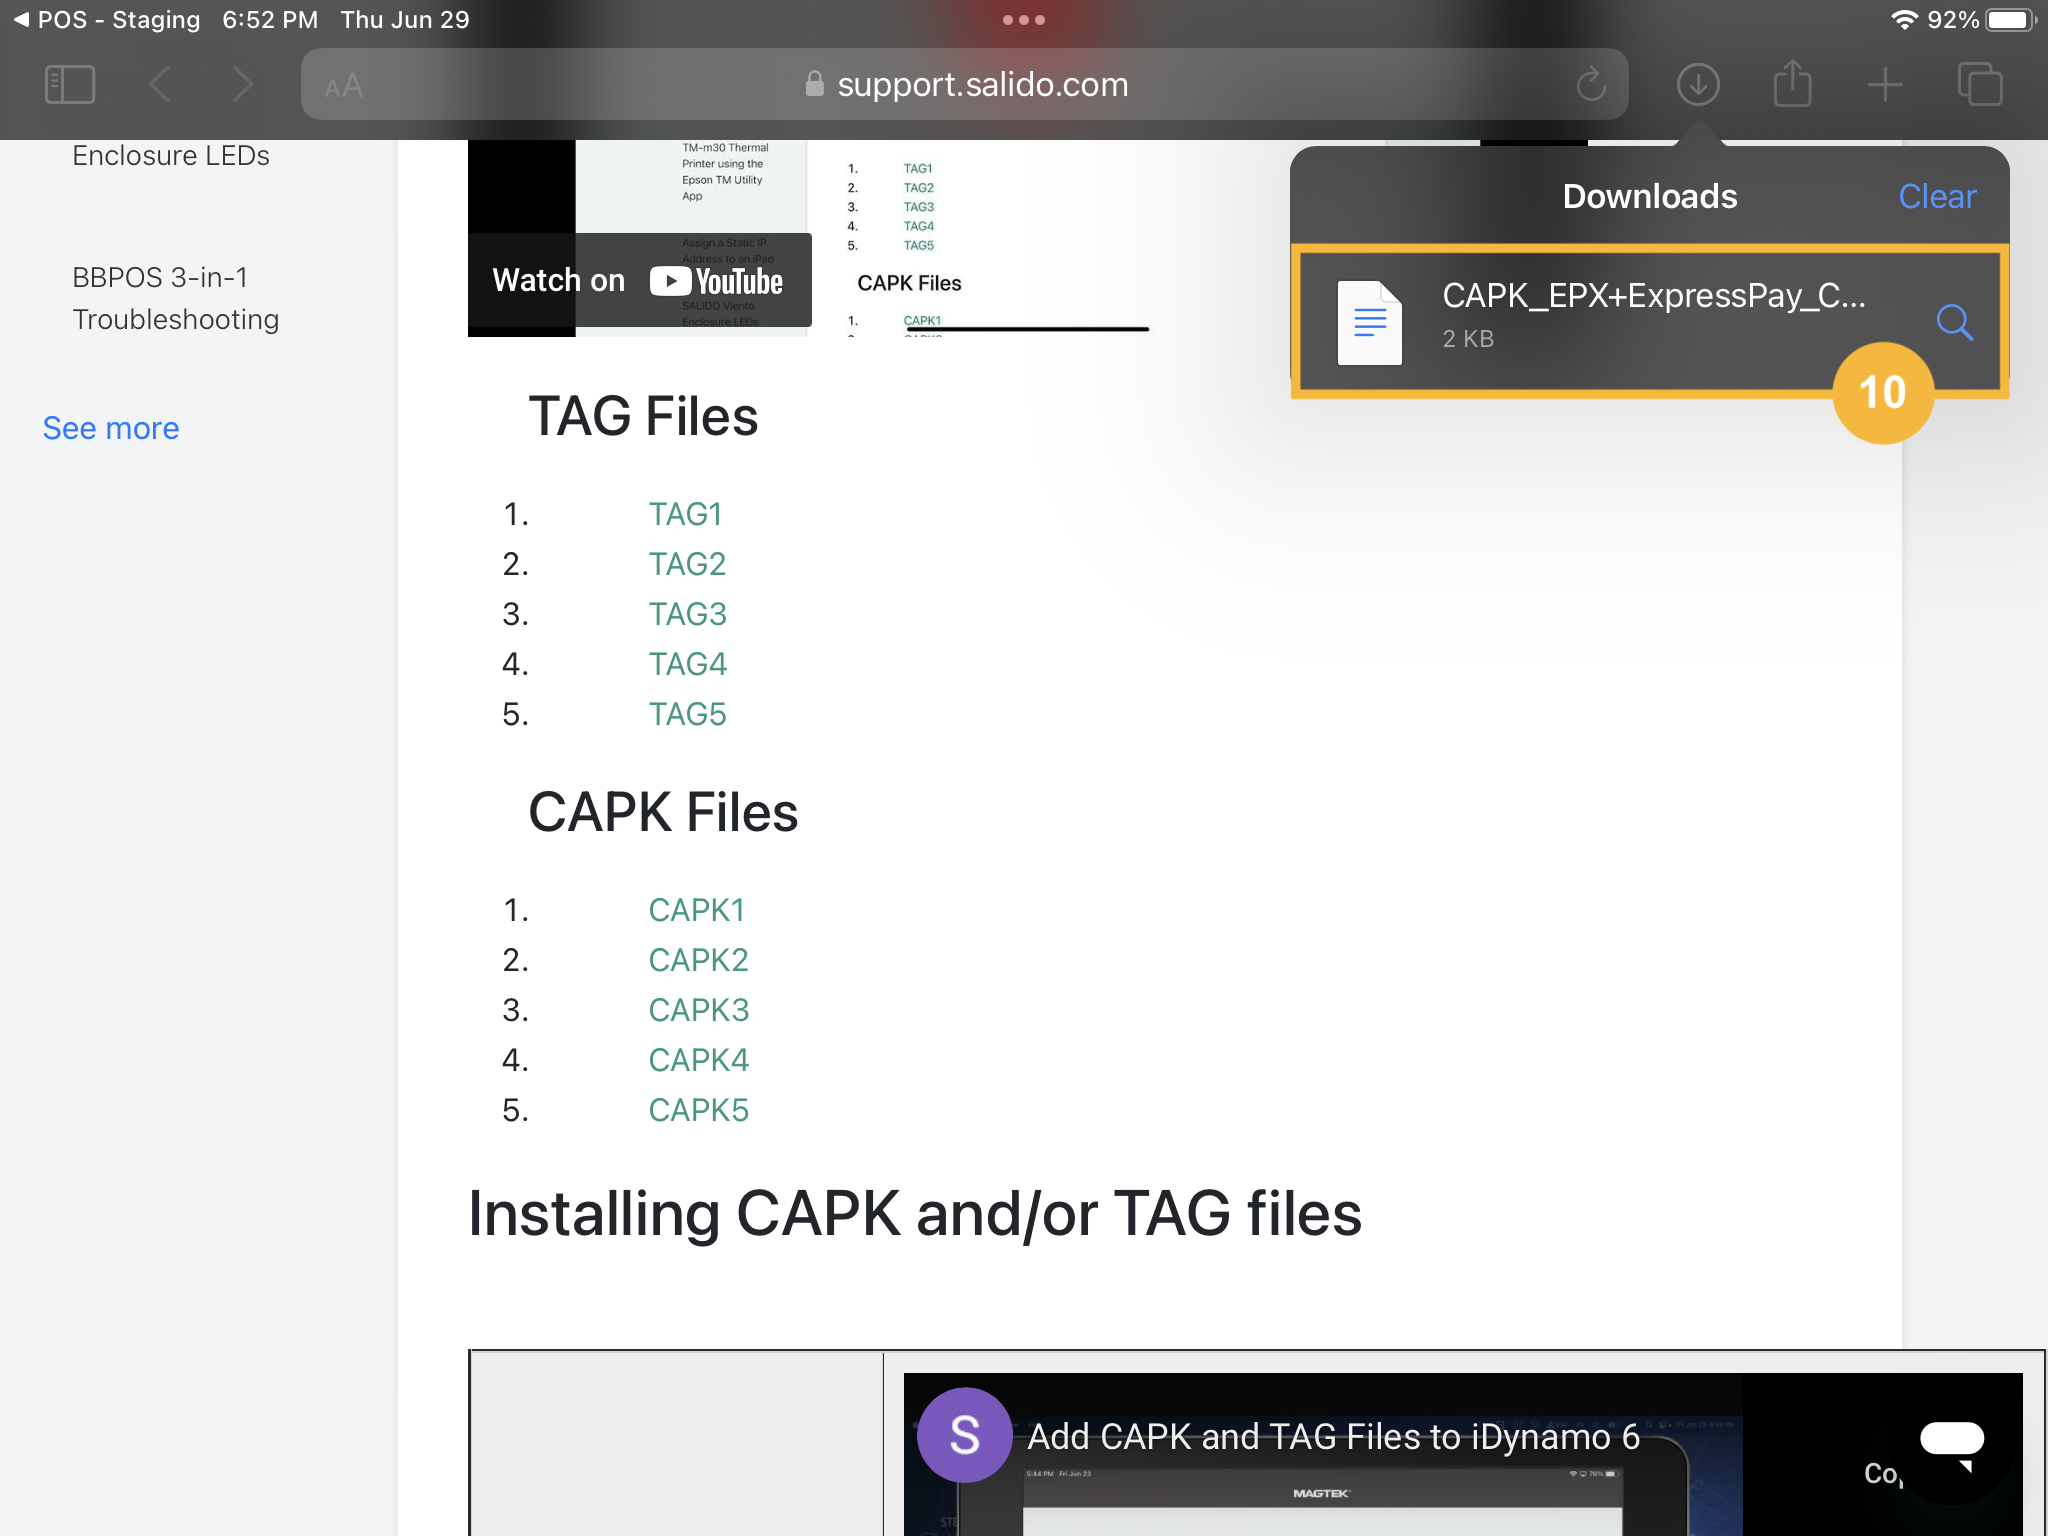Tap the Share icon

click(1792, 82)
